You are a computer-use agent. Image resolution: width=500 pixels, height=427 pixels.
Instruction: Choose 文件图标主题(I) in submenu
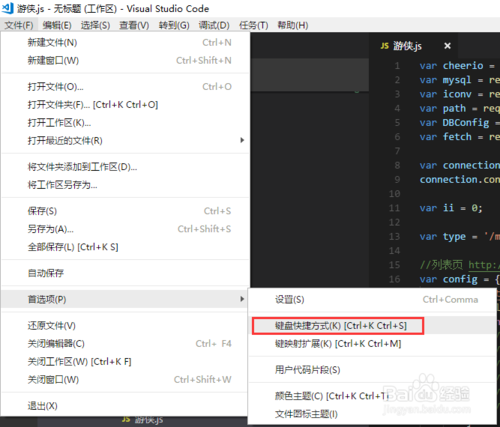pyautogui.click(x=373, y=414)
